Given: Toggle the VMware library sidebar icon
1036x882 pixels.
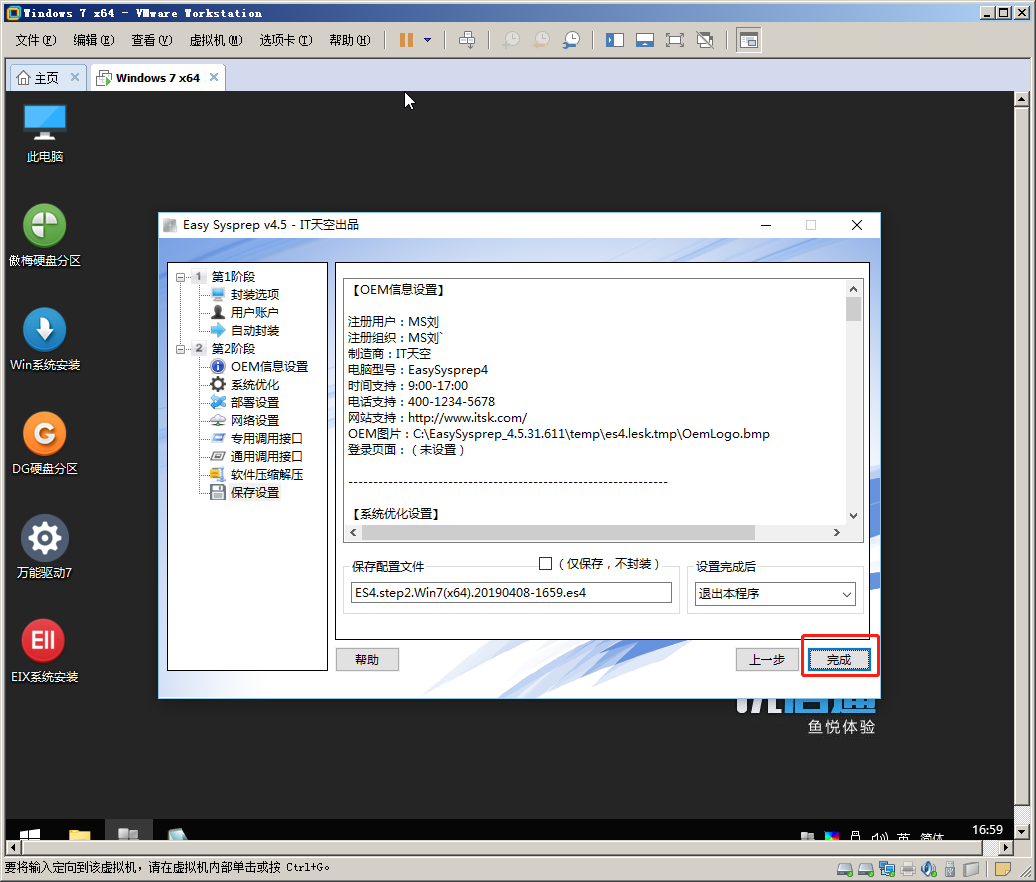Looking at the screenshot, I should pyautogui.click(x=614, y=40).
